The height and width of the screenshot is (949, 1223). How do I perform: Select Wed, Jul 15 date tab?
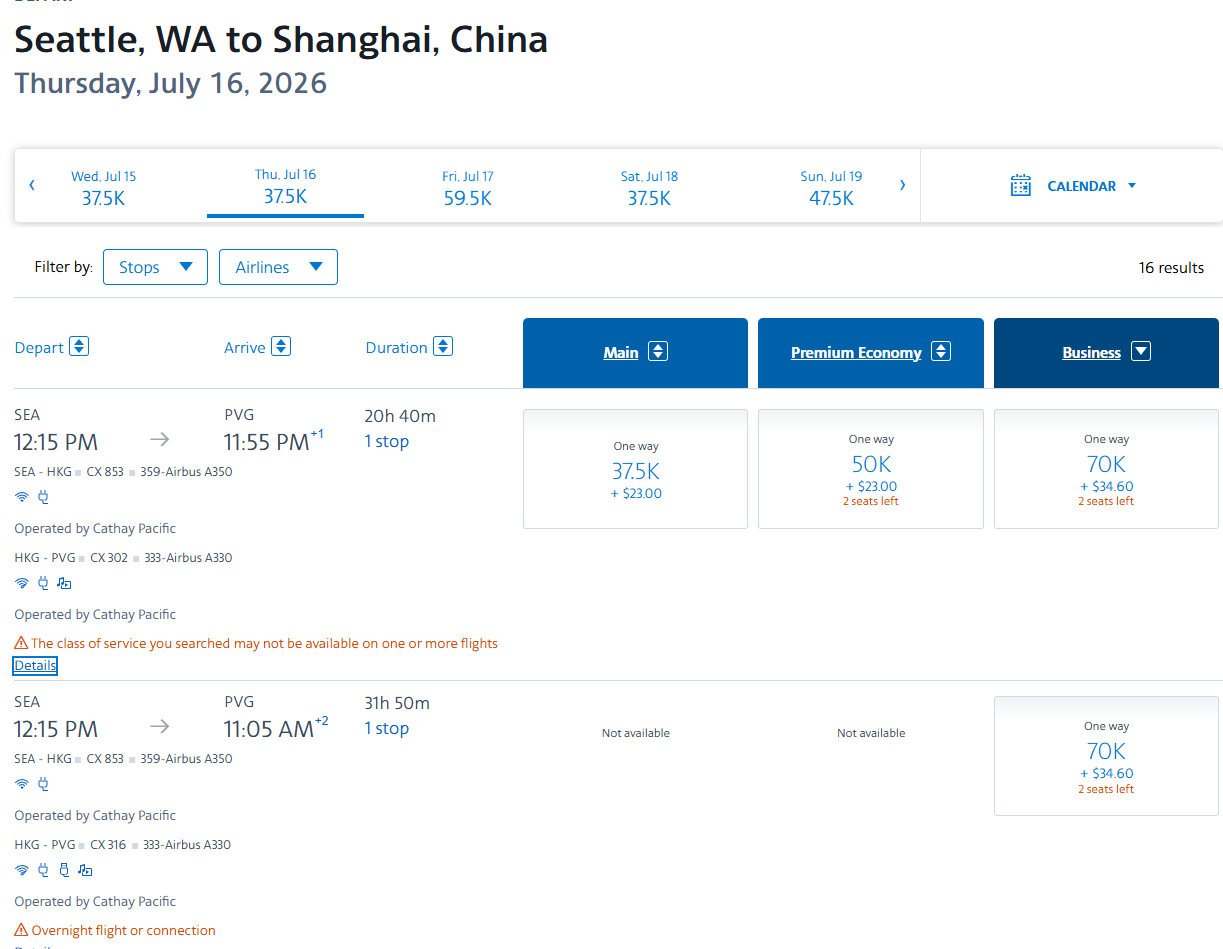coord(103,187)
